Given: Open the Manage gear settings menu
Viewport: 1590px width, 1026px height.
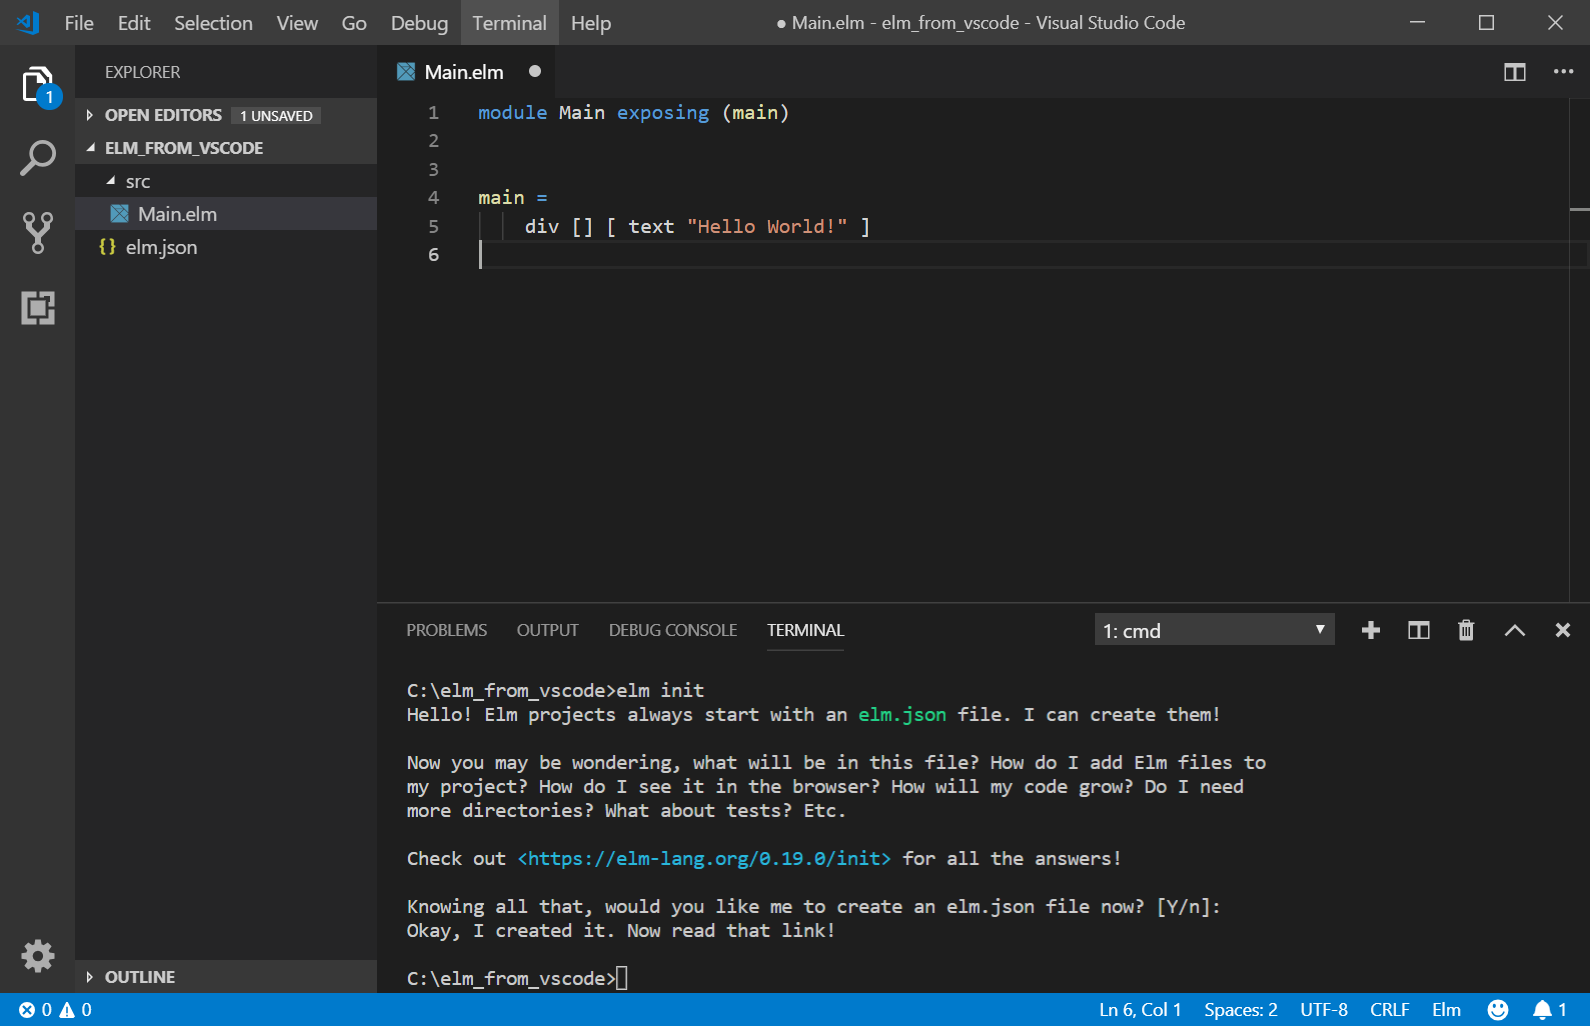Looking at the screenshot, I should click(x=38, y=956).
